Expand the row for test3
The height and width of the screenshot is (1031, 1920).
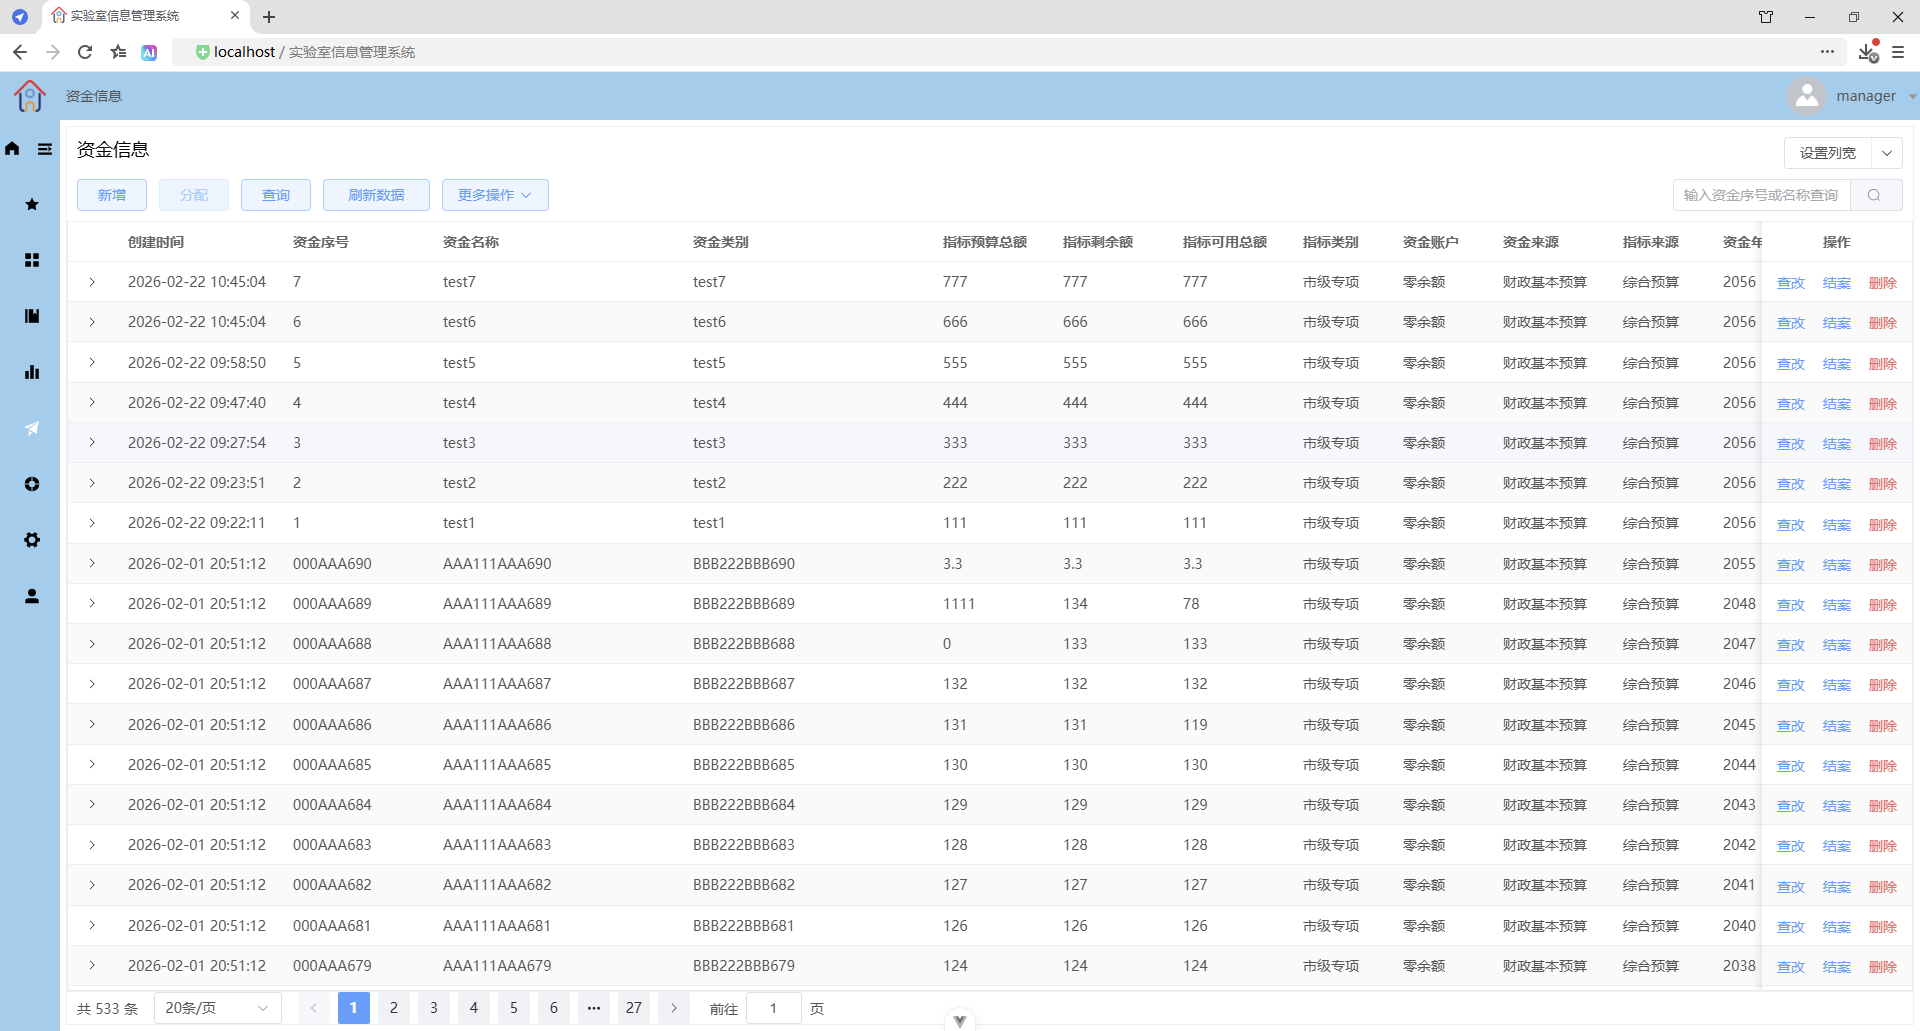coord(92,442)
